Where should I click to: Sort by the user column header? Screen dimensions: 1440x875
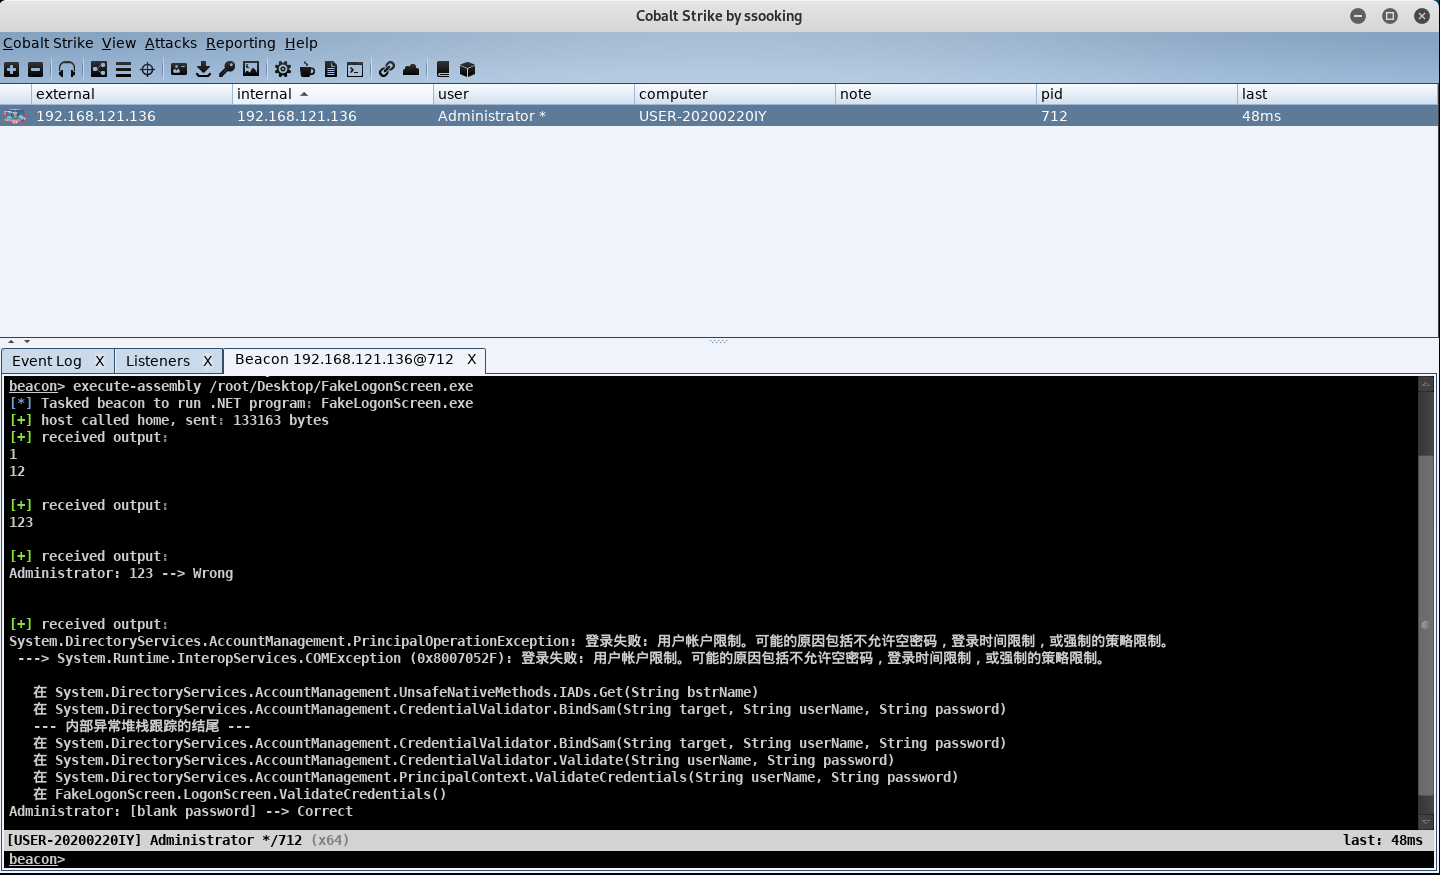point(533,94)
